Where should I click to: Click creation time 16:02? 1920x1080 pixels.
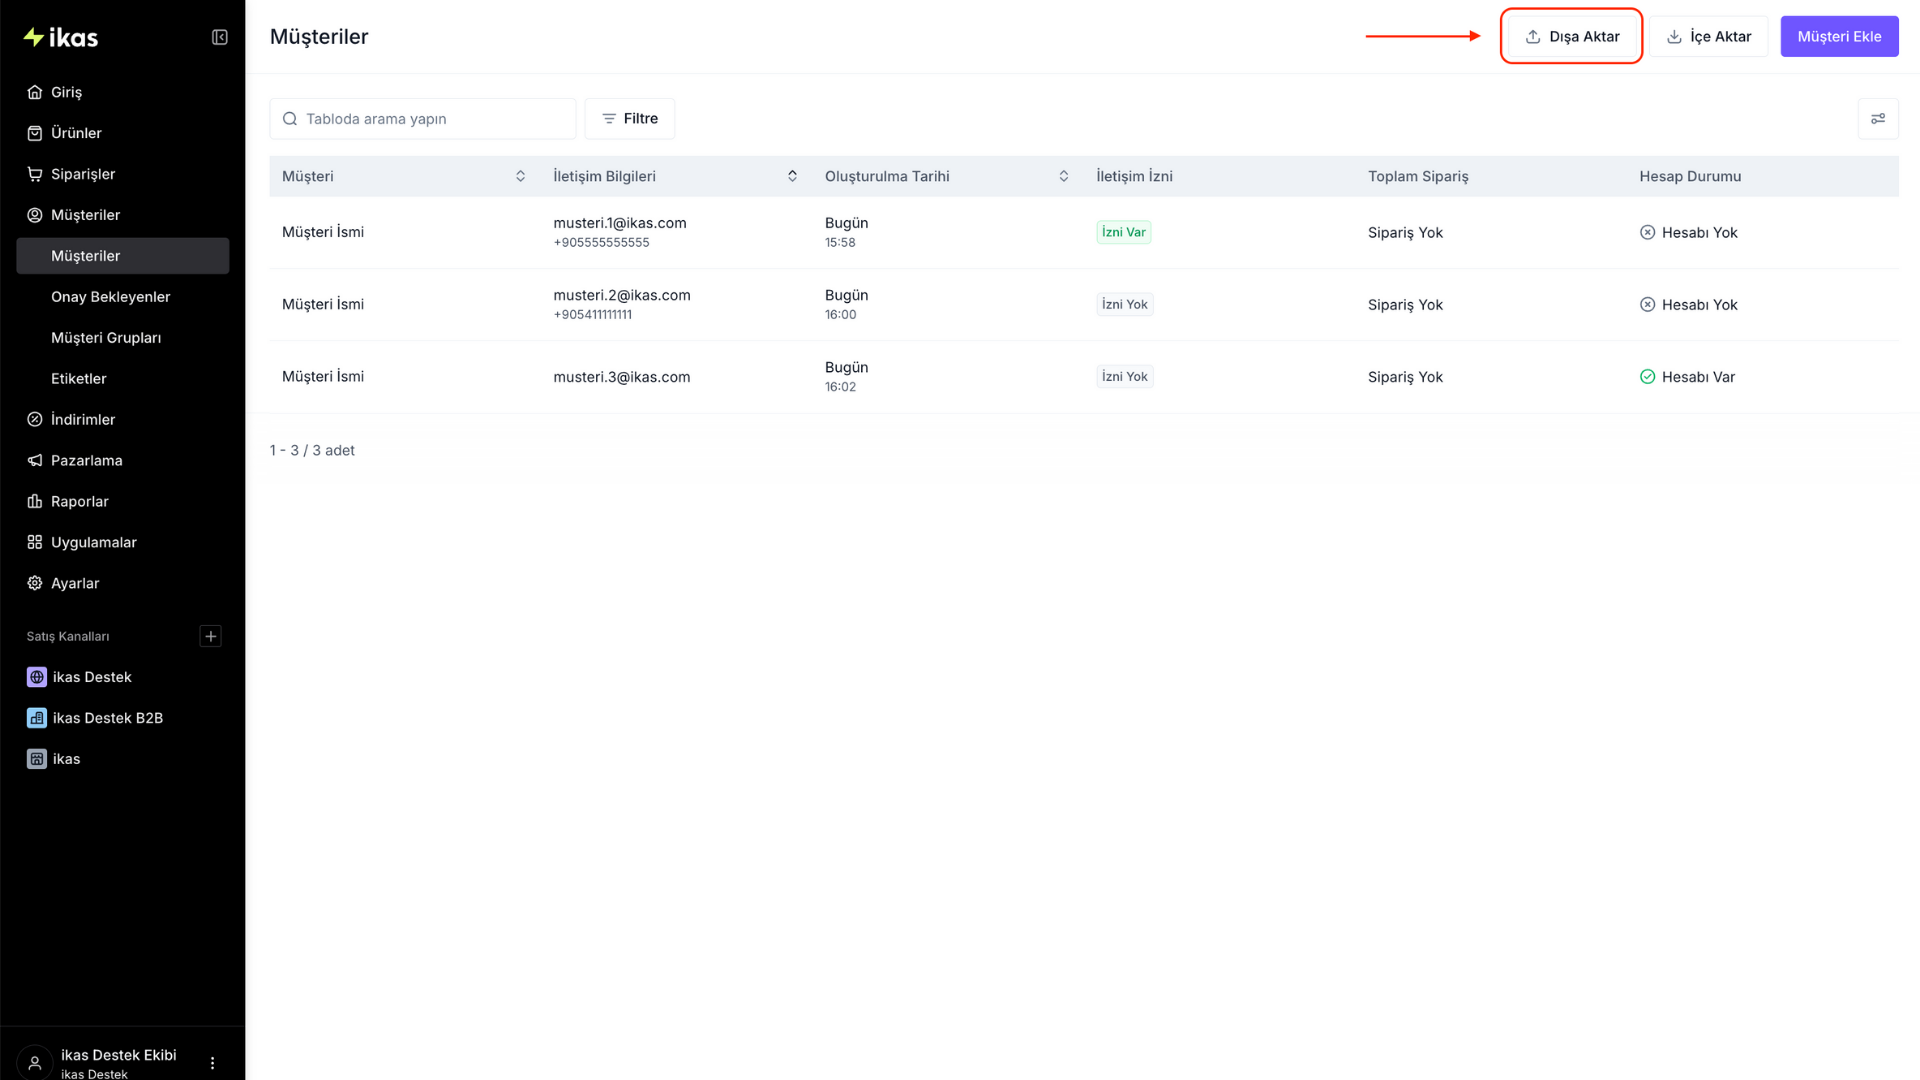click(x=840, y=387)
